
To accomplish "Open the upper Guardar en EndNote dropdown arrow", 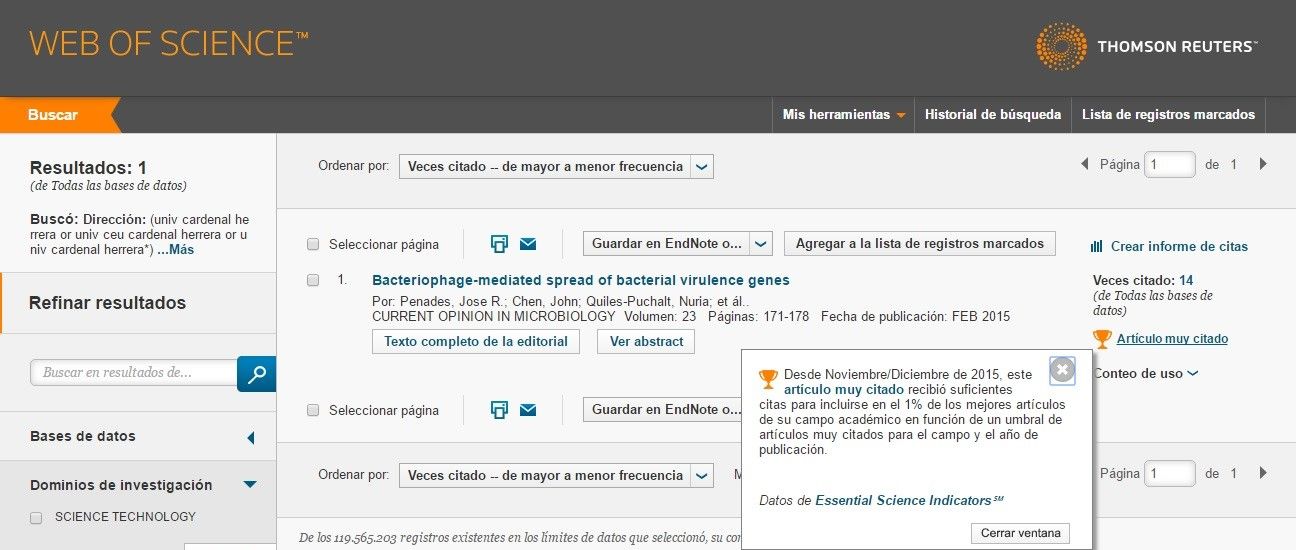I will click(761, 243).
